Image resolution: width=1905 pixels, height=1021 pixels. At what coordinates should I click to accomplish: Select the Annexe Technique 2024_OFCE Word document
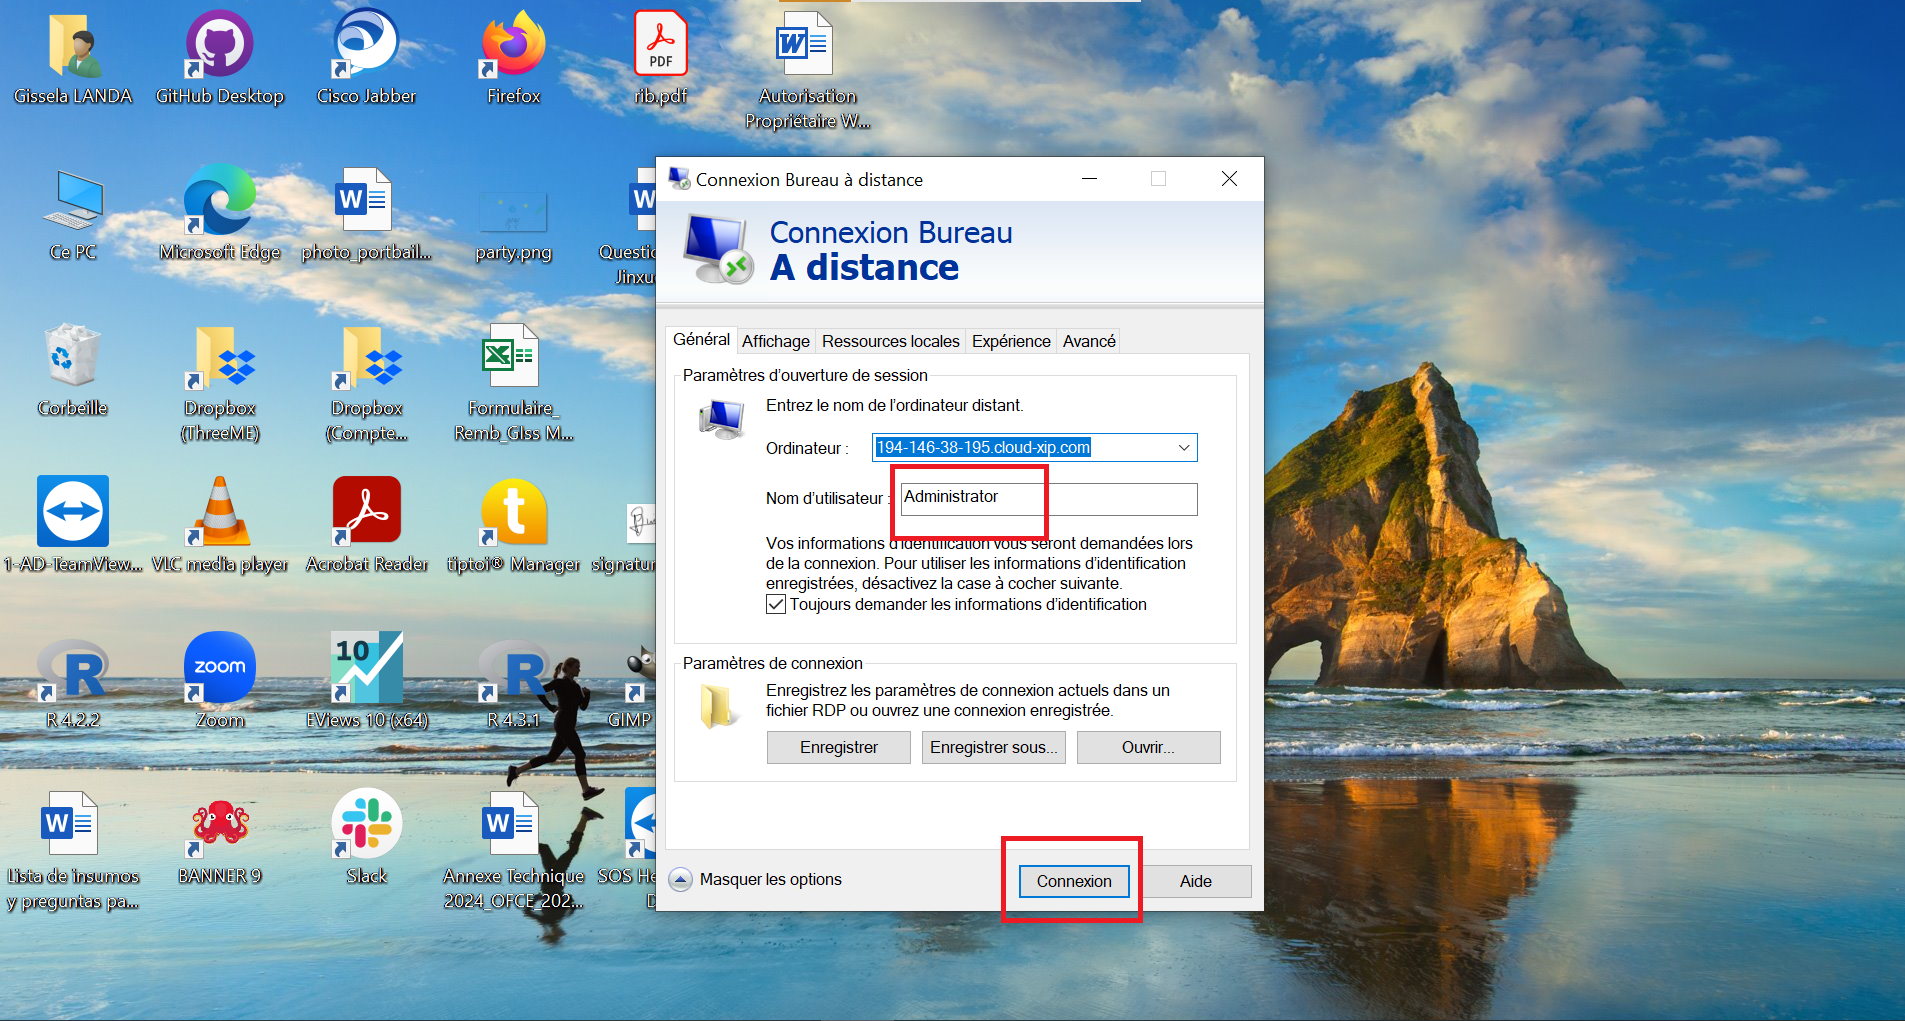pos(511,823)
